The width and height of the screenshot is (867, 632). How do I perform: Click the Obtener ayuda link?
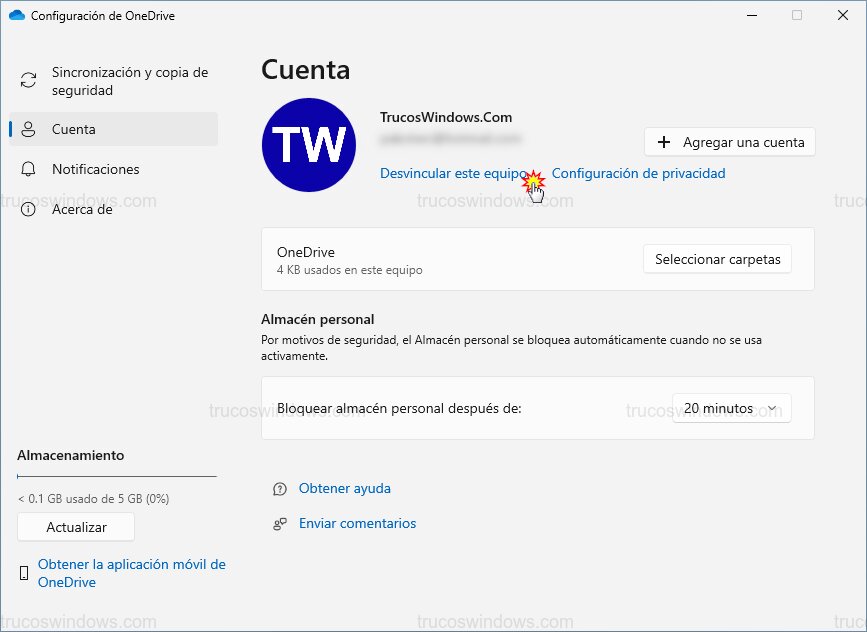point(345,489)
